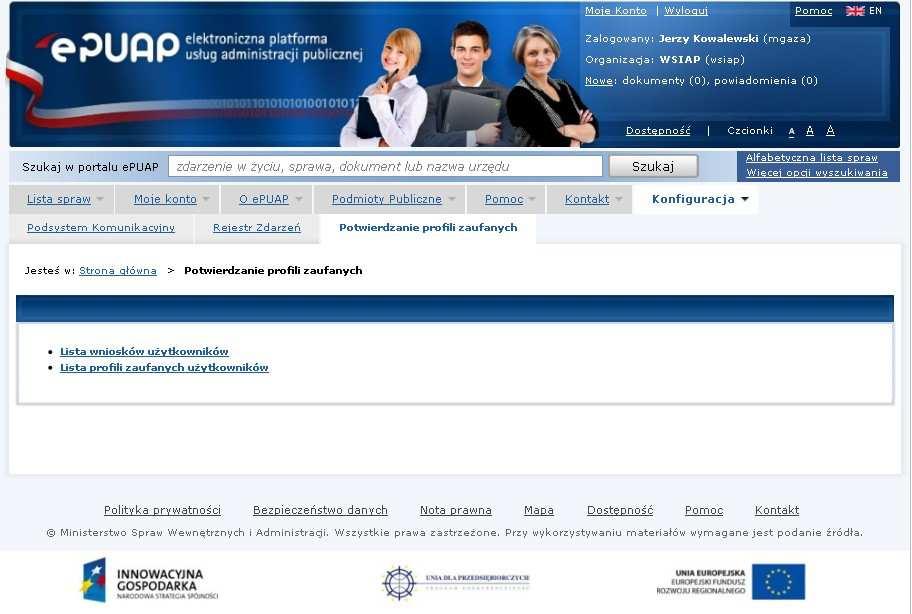
Task: Focus the portal search input field
Action: 385,167
